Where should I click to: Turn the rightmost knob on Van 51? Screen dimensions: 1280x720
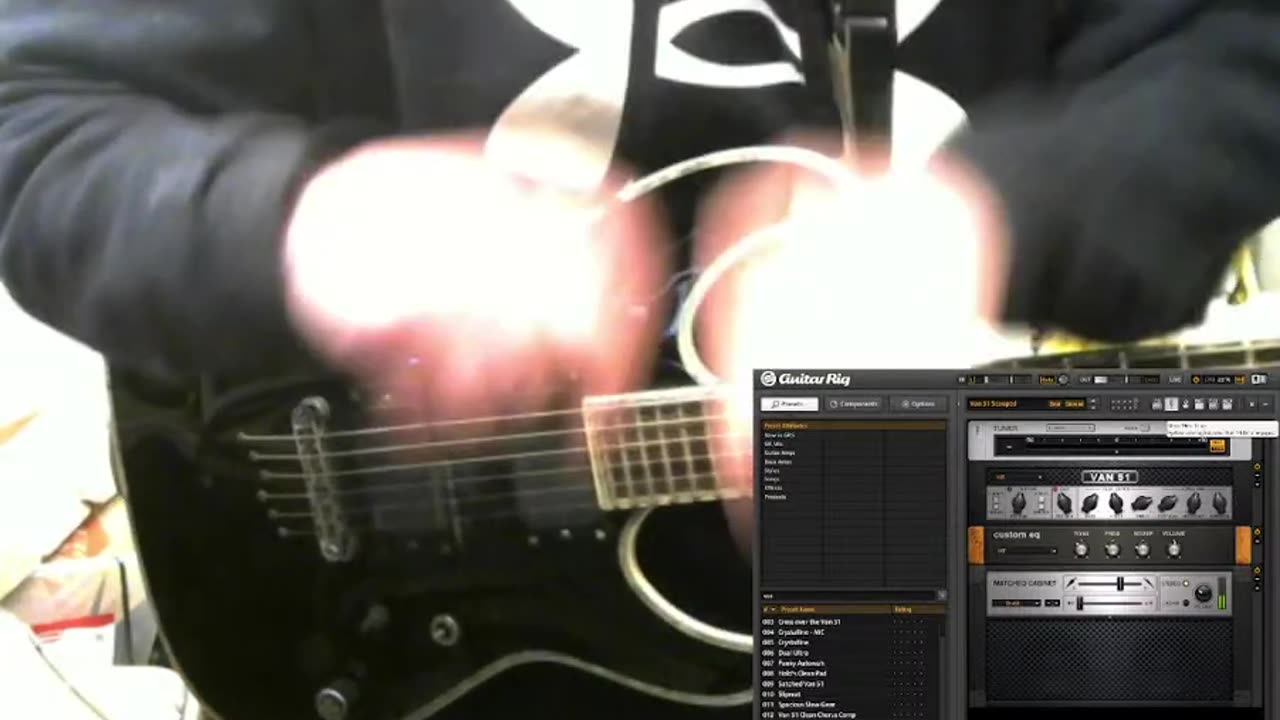pyautogui.click(x=1219, y=503)
